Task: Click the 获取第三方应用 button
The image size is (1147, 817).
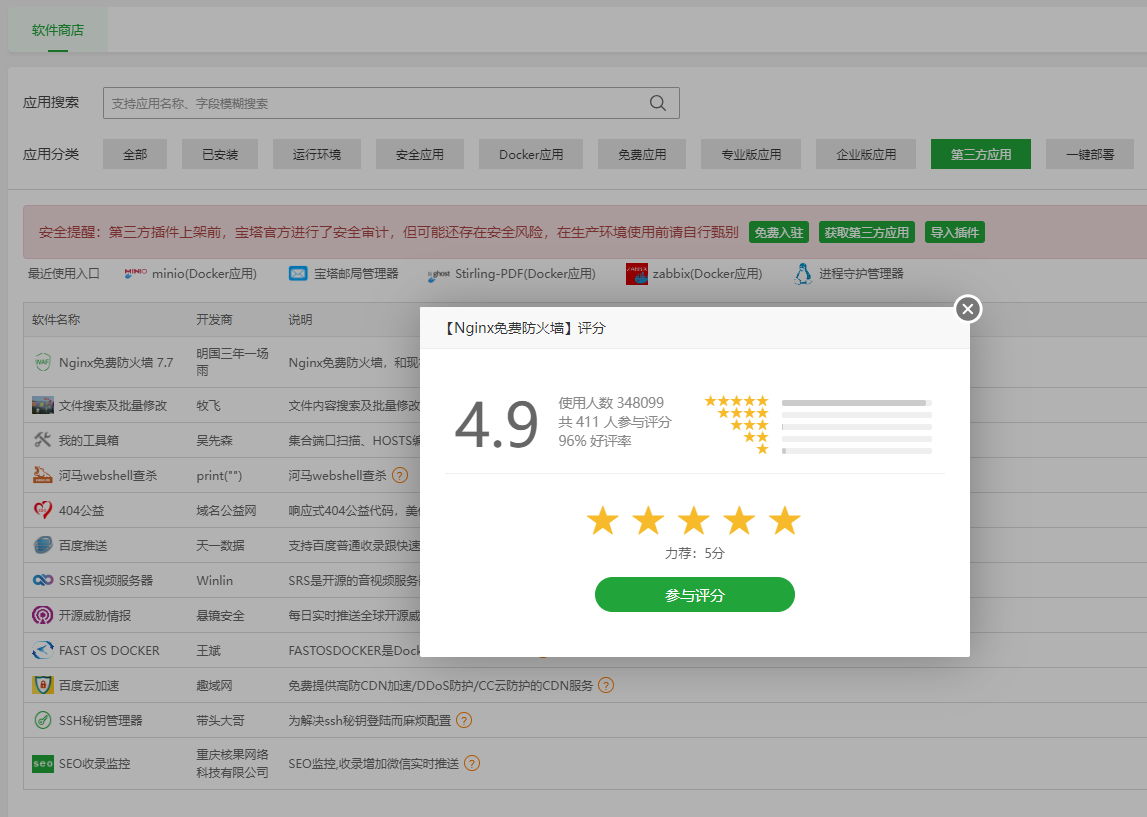Action: tap(866, 233)
